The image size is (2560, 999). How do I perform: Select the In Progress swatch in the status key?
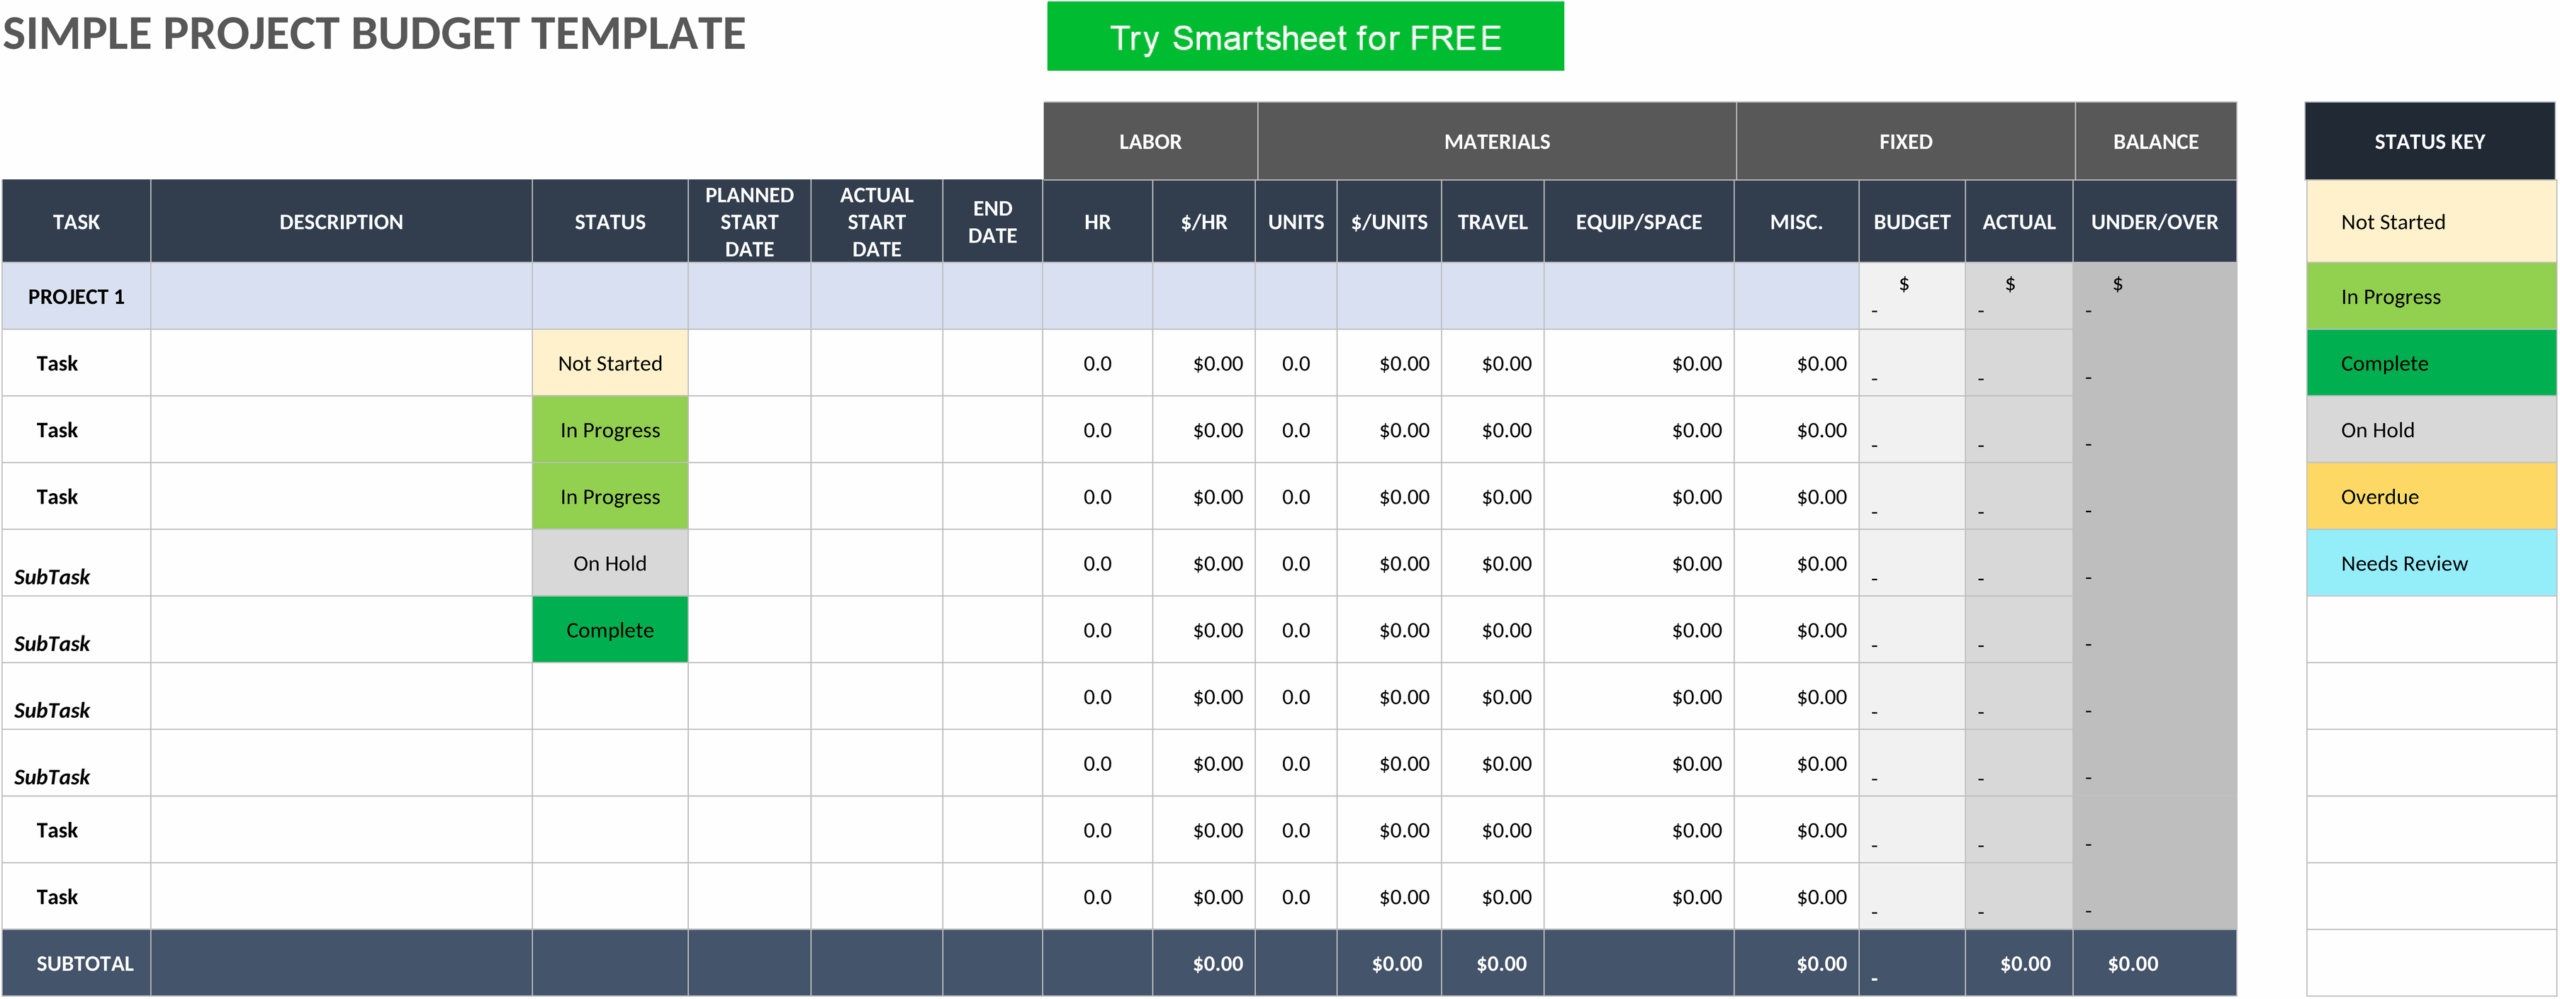tap(2431, 297)
